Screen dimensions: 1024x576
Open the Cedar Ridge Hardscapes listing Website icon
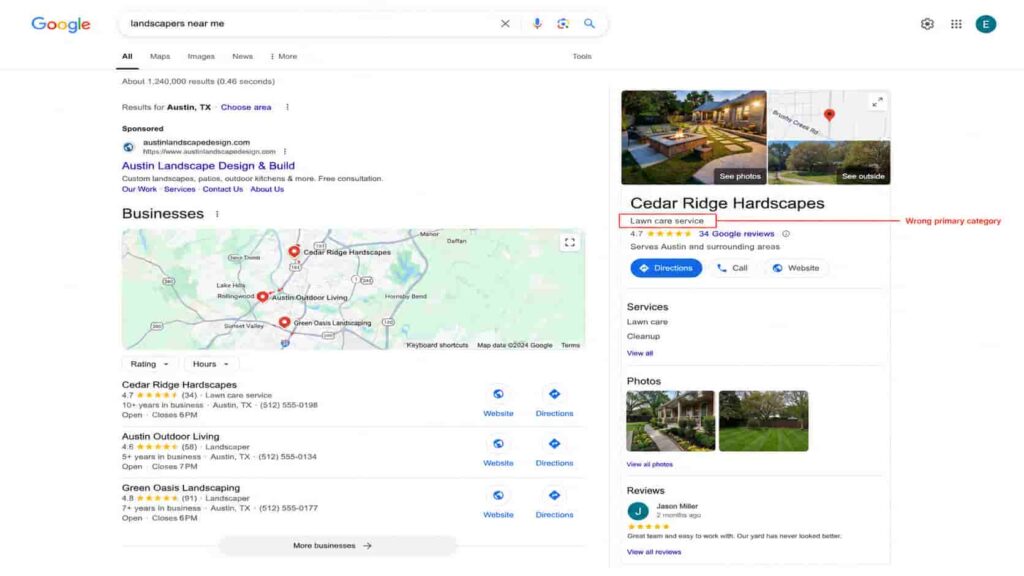(498, 394)
